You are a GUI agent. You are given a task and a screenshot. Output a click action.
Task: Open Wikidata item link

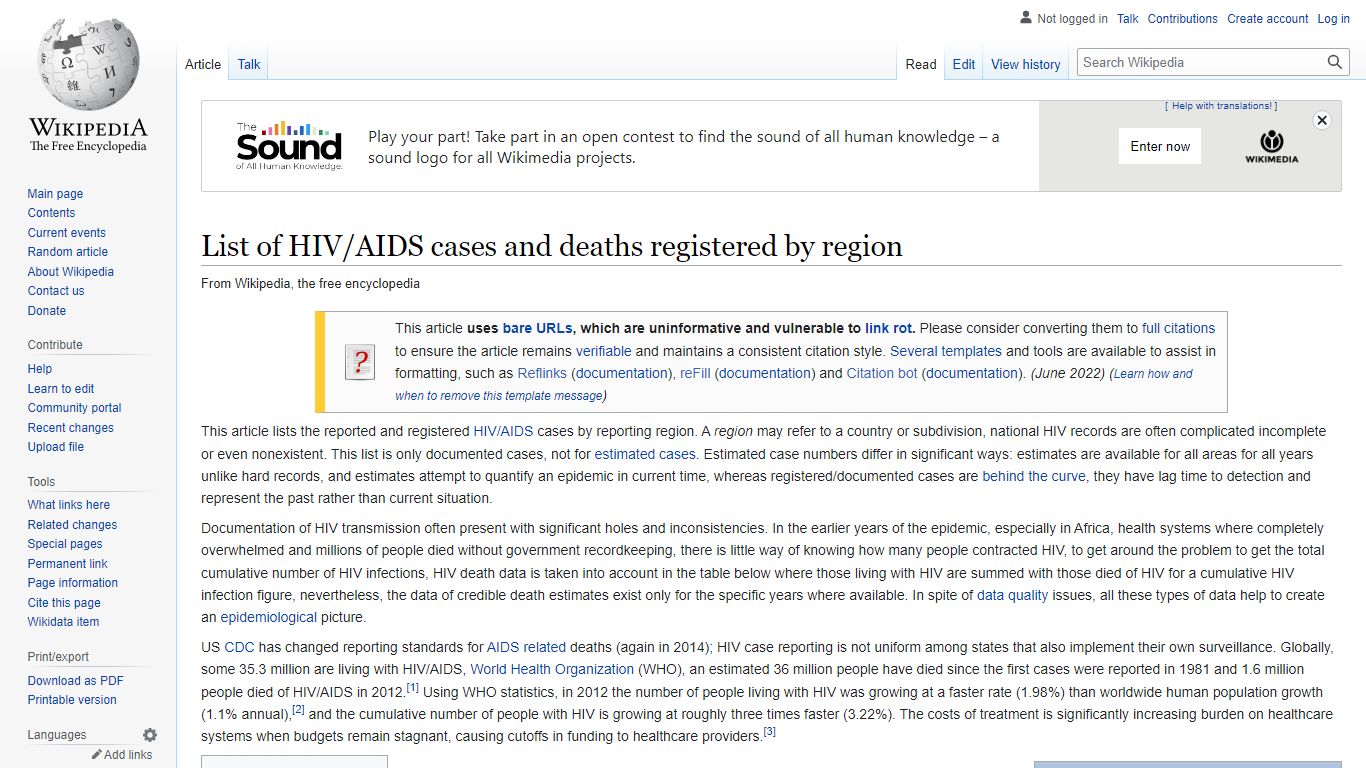pyautogui.click(x=63, y=622)
